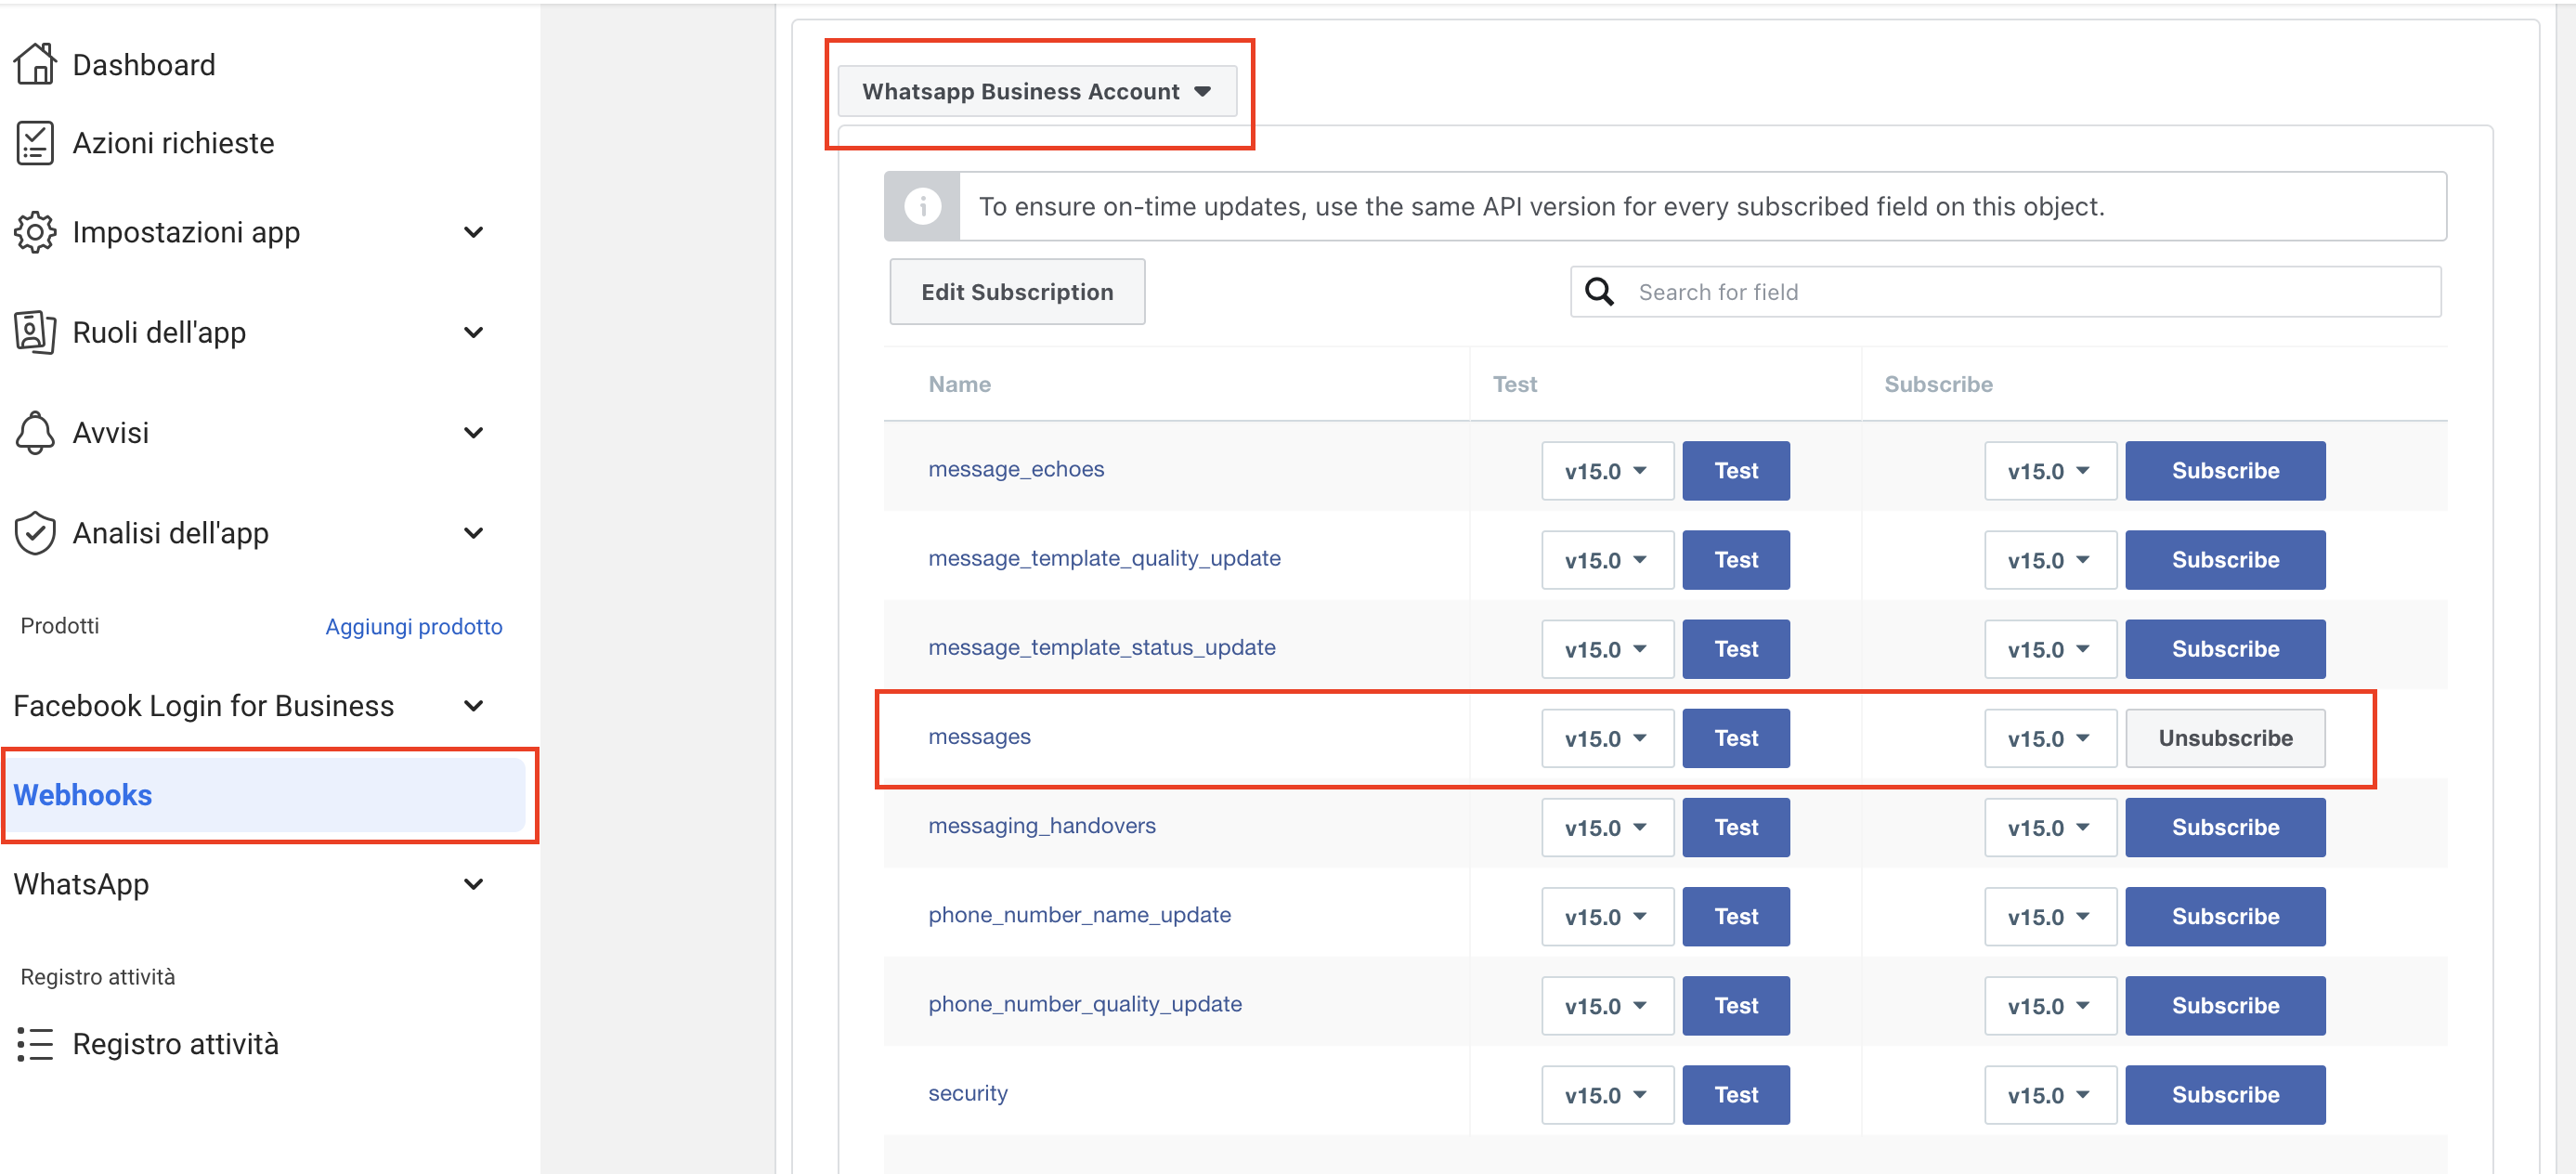Unsubscribe from the messages field

(2224, 738)
